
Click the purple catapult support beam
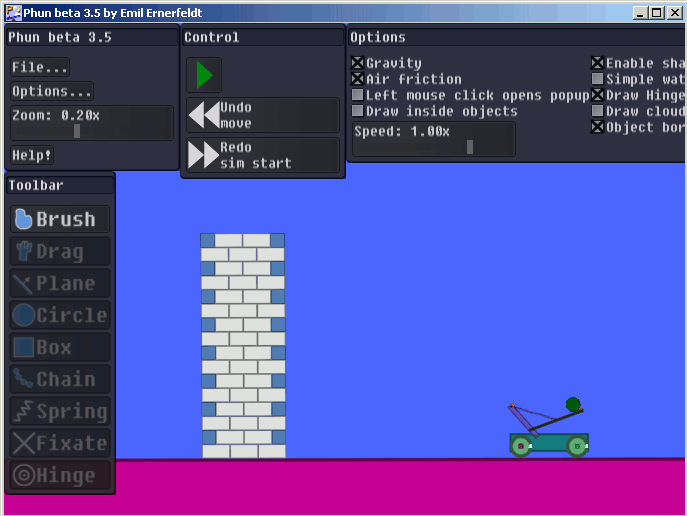point(524,421)
